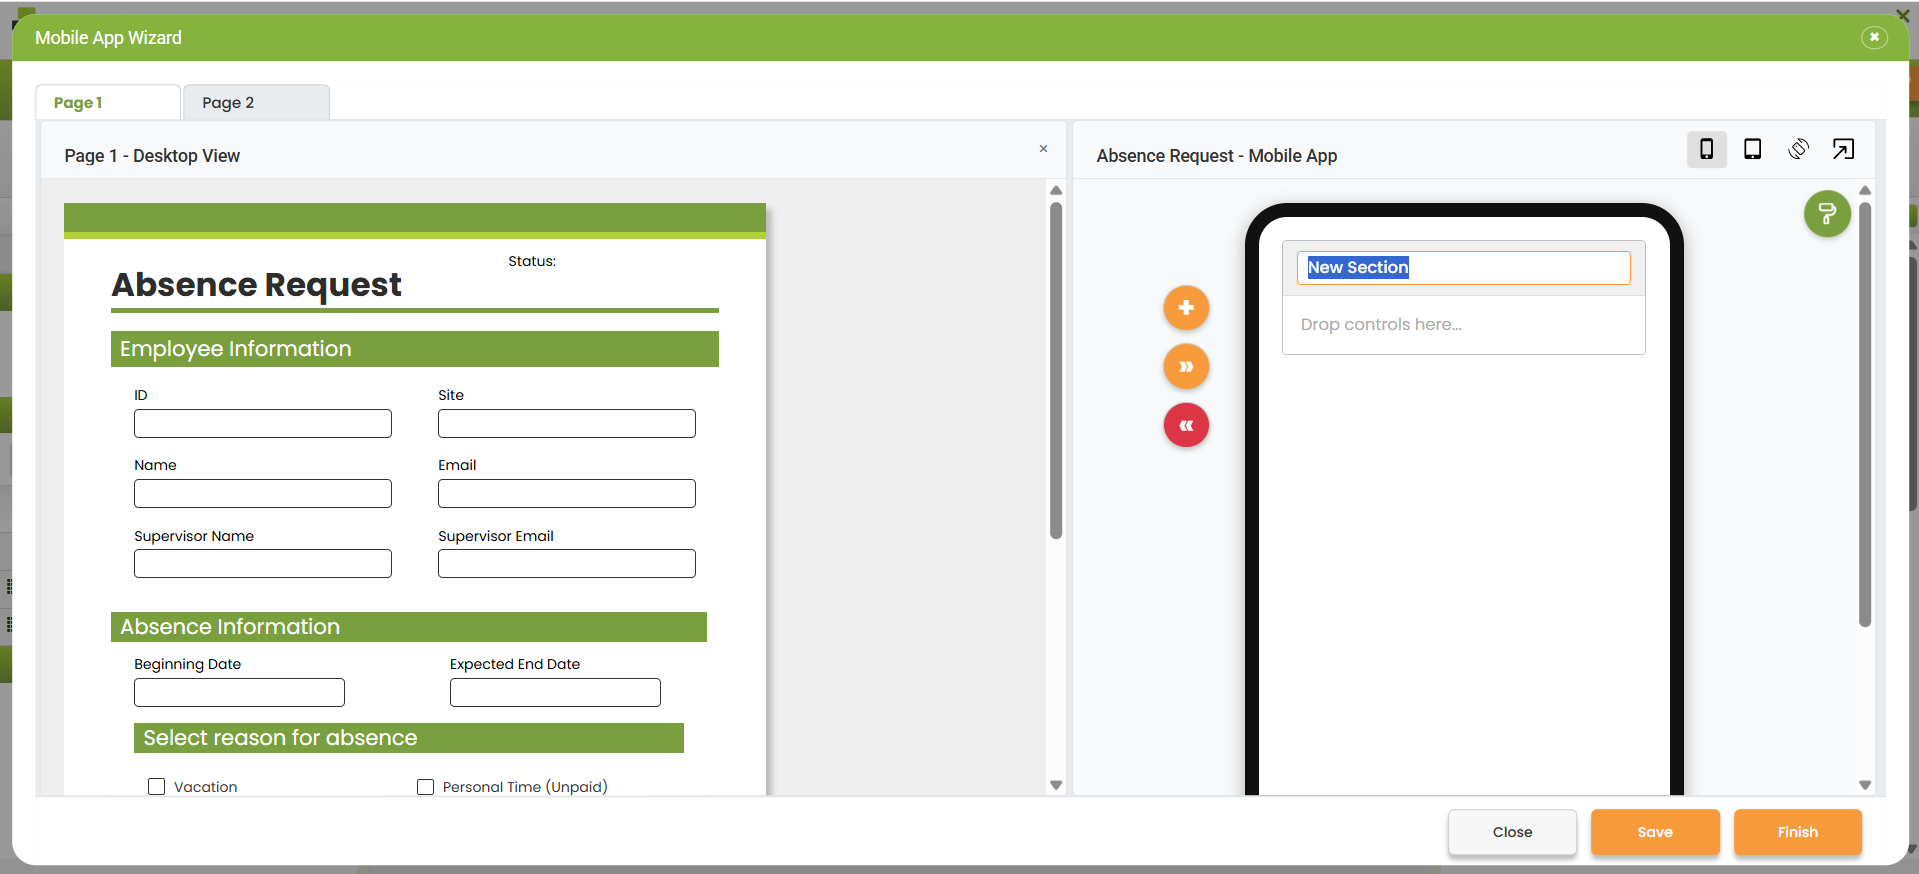Select the tablet preview icon
The image size is (1919, 874).
click(1752, 149)
